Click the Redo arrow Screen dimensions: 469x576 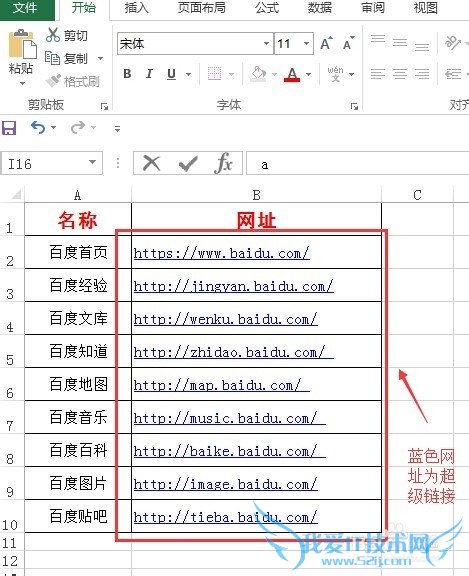coord(78,127)
